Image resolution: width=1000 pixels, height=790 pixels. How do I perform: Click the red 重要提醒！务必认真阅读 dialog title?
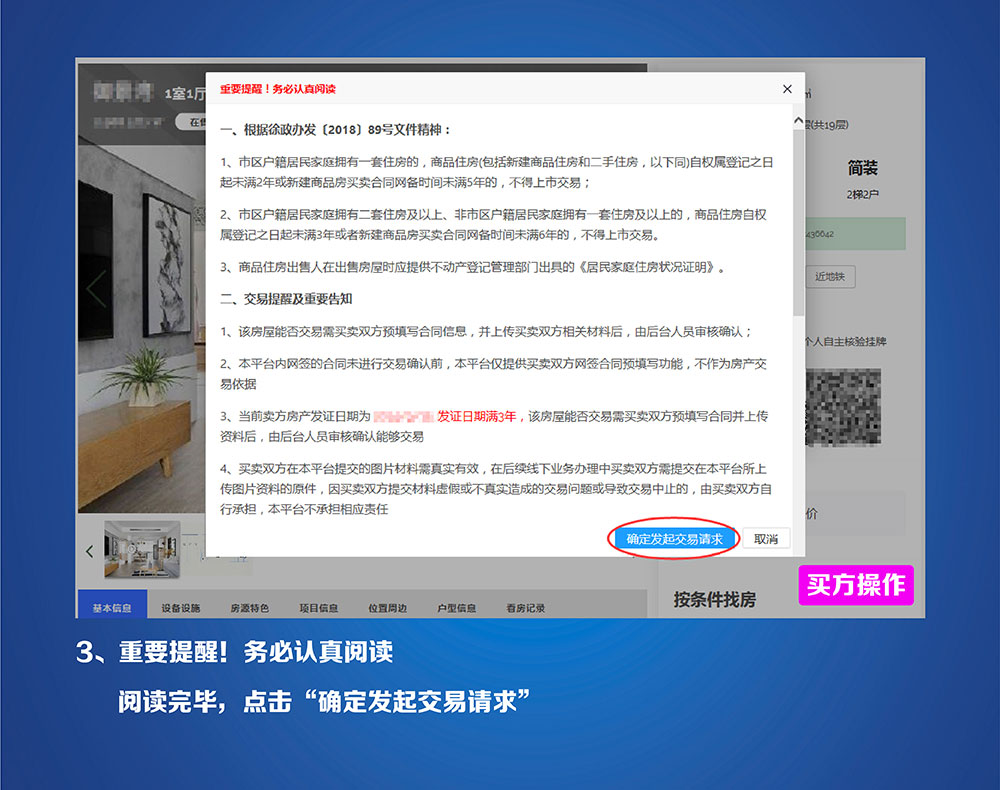pyautogui.click(x=278, y=89)
